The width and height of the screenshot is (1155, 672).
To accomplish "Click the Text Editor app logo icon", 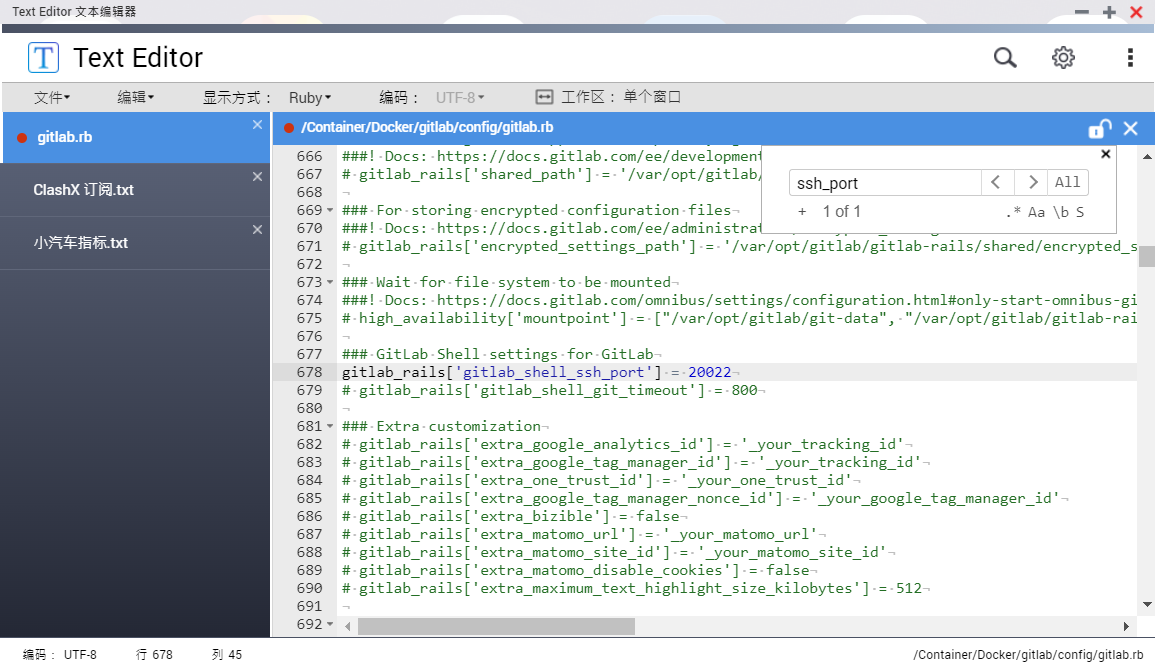I will [x=43, y=57].
